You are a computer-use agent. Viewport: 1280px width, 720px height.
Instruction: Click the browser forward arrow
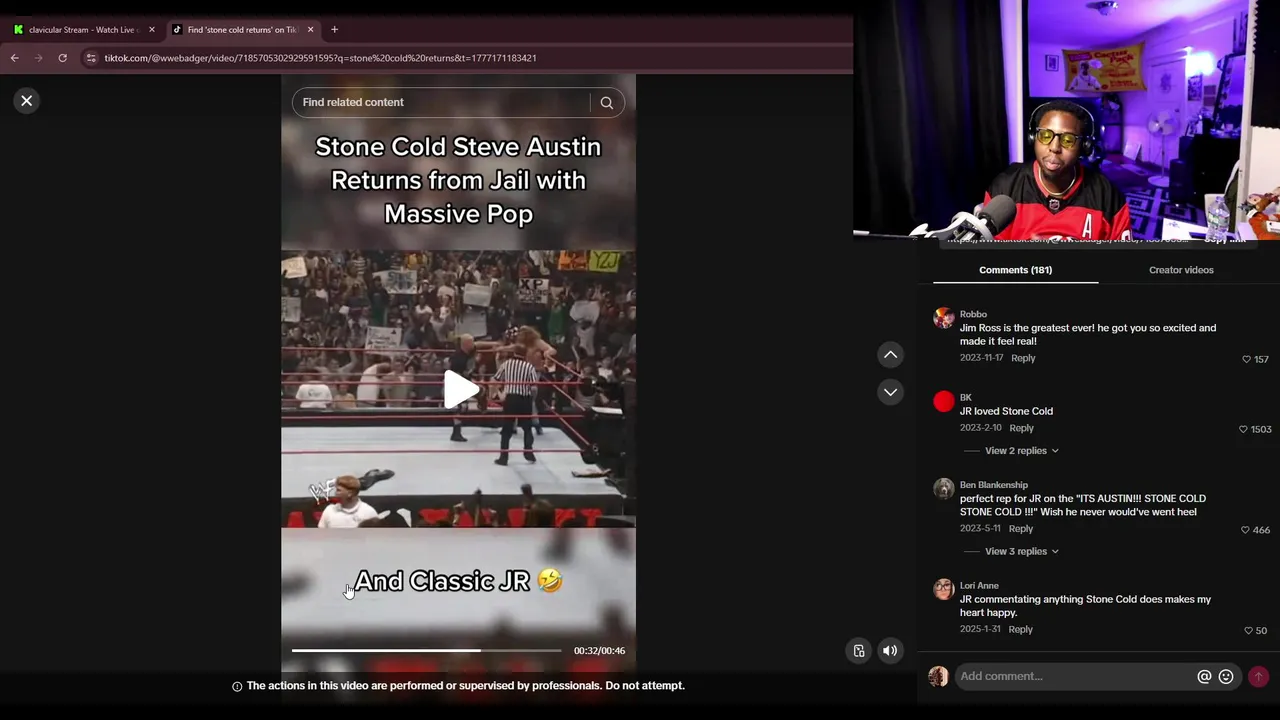point(39,58)
